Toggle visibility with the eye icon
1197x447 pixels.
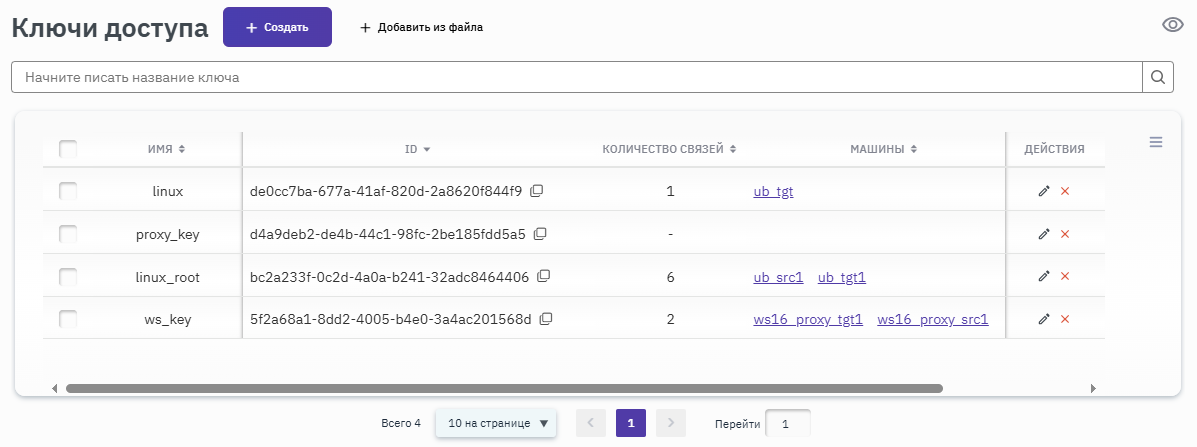pos(1173,26)
